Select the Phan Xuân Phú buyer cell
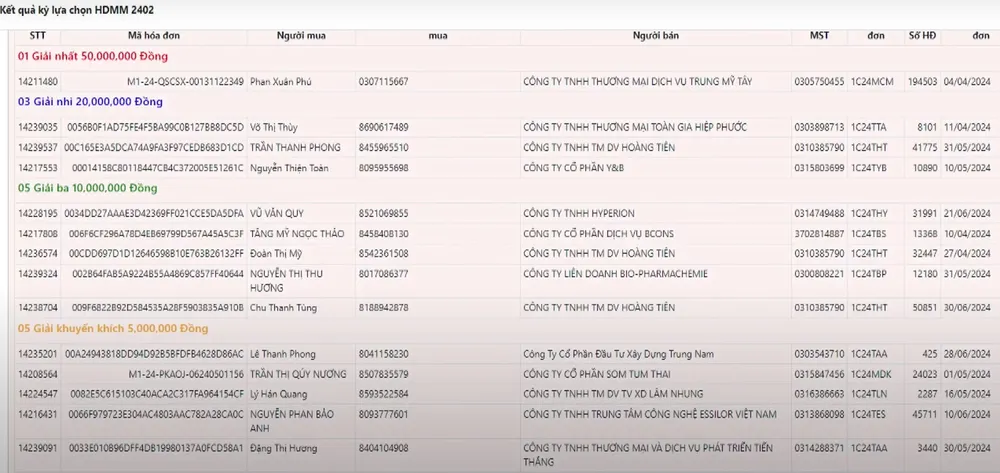The width and height of the screenshot is (1000, 473). coord(281,81)
